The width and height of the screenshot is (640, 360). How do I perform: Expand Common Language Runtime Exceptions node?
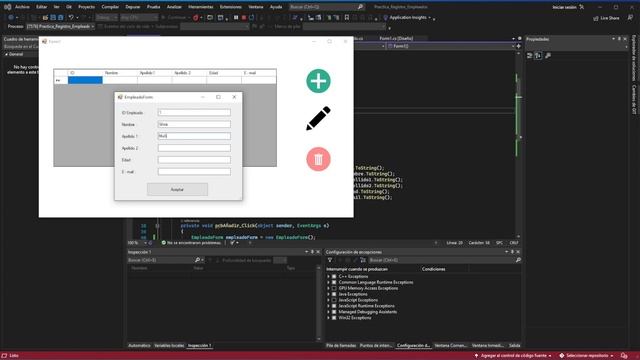(328, 282)
